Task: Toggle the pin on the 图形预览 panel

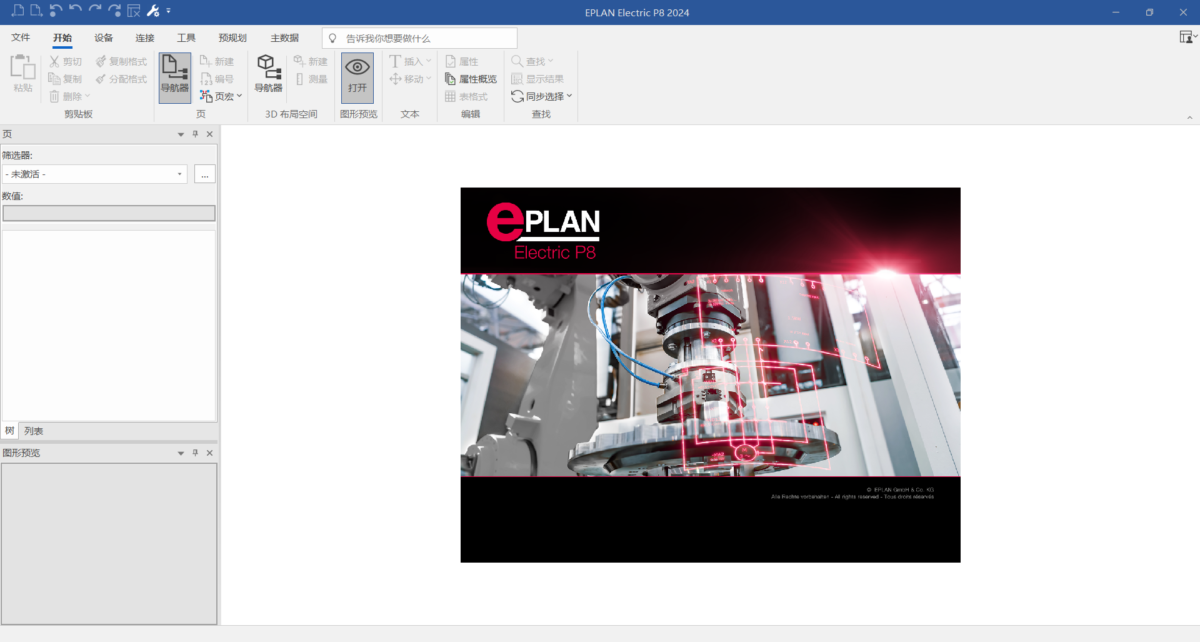Action: [195, 453]
